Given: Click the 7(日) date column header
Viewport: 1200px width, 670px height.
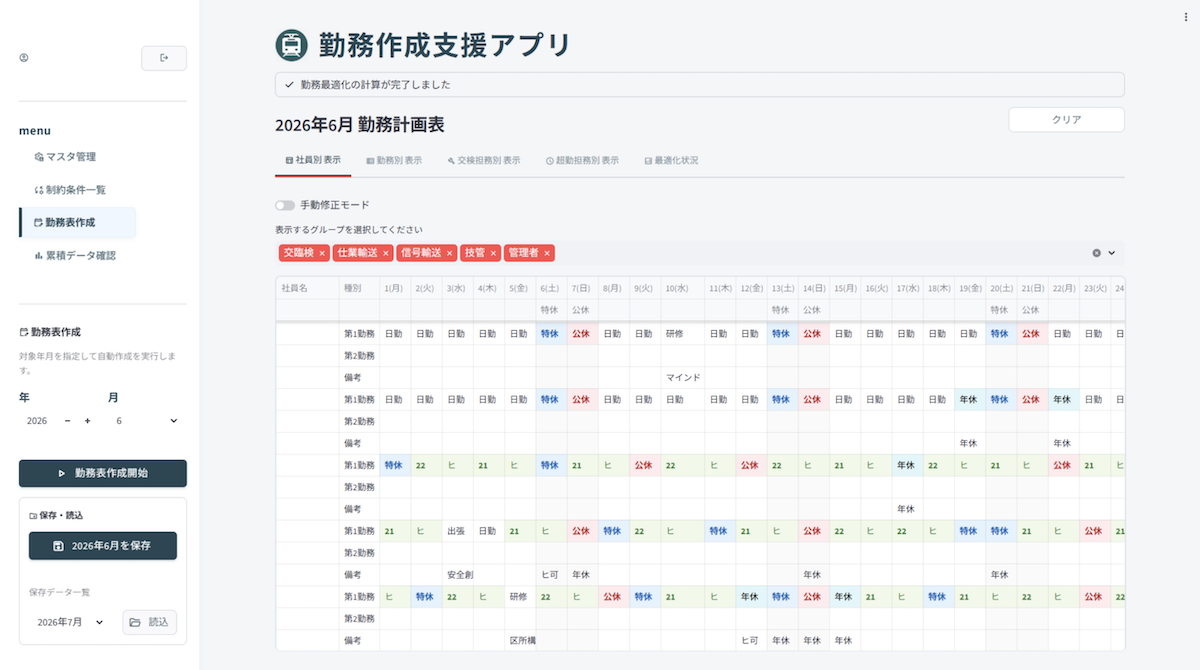Looking at the screenshot, I should pyautogui.click(x=582, y=288).
